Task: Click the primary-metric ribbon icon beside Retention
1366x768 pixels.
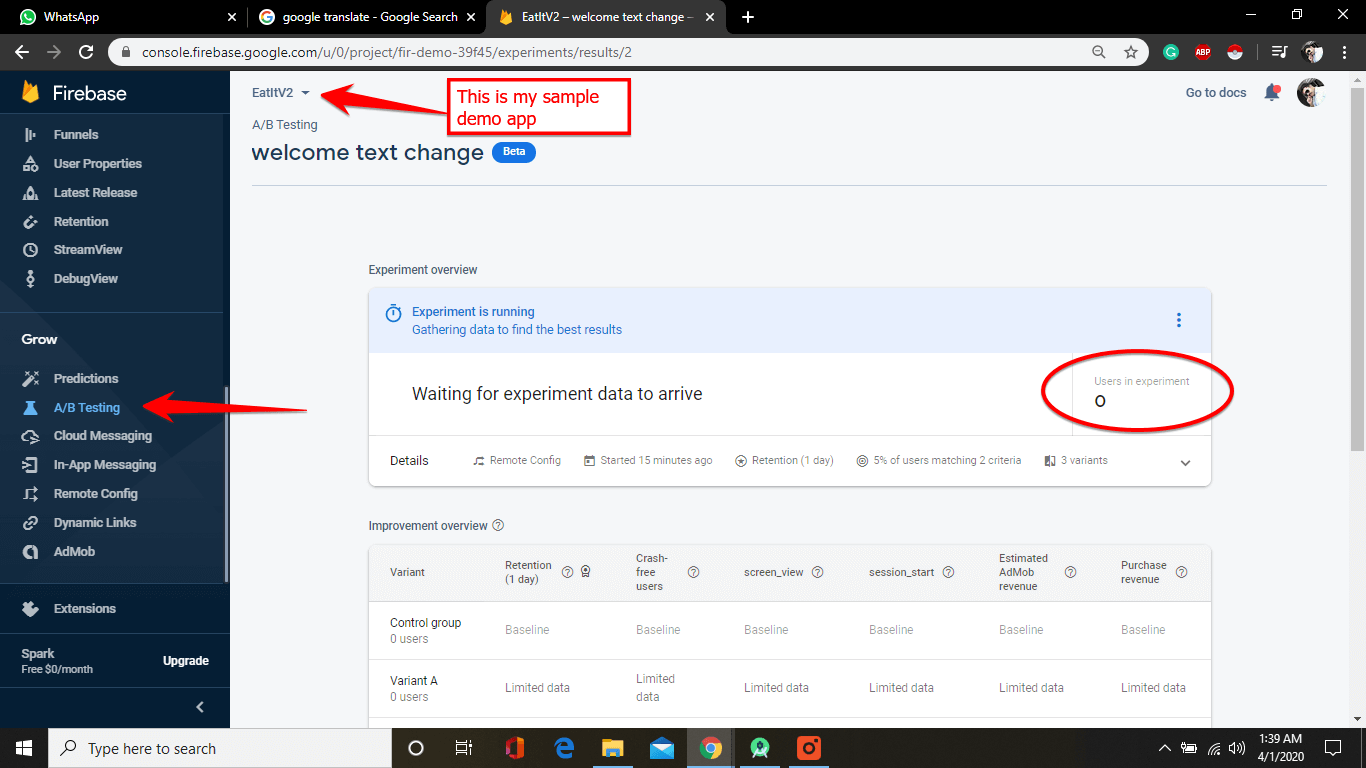Action: tap(586, 572)
